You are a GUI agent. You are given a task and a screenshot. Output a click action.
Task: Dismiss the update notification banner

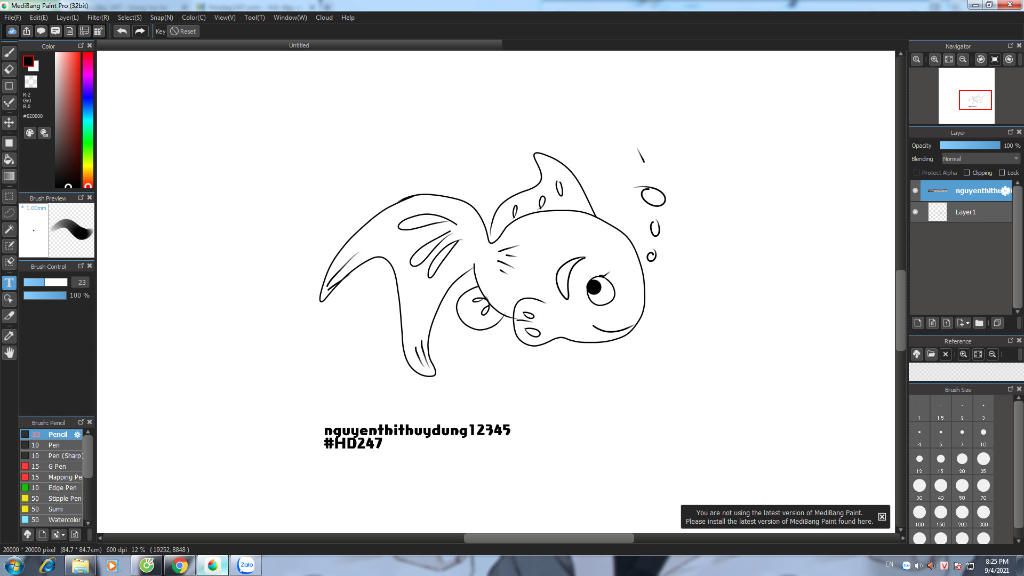882,517
